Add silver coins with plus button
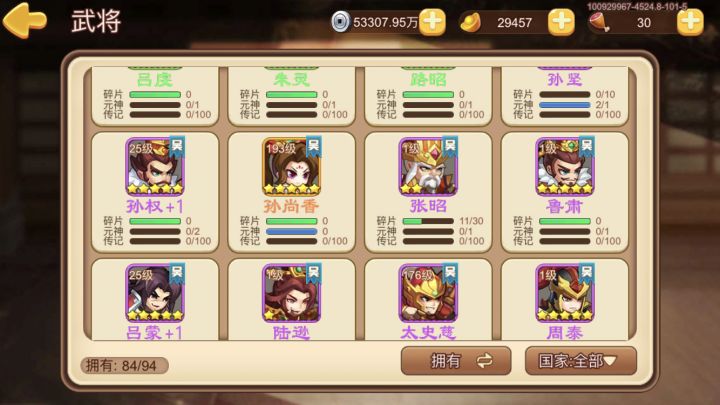 point(432,22)
